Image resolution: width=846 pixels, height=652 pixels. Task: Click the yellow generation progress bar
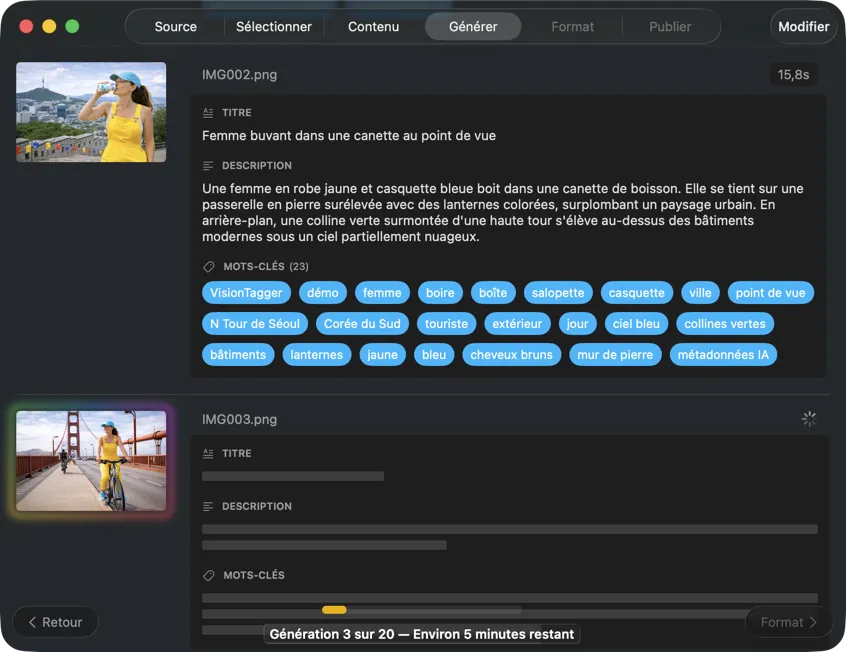tap(334, 610)
